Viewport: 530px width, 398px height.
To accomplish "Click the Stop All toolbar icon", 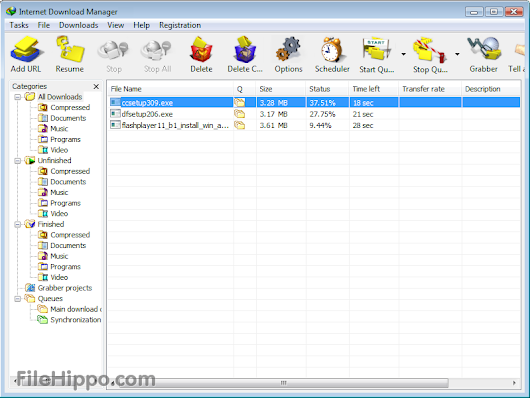I will tap(157, 55).
